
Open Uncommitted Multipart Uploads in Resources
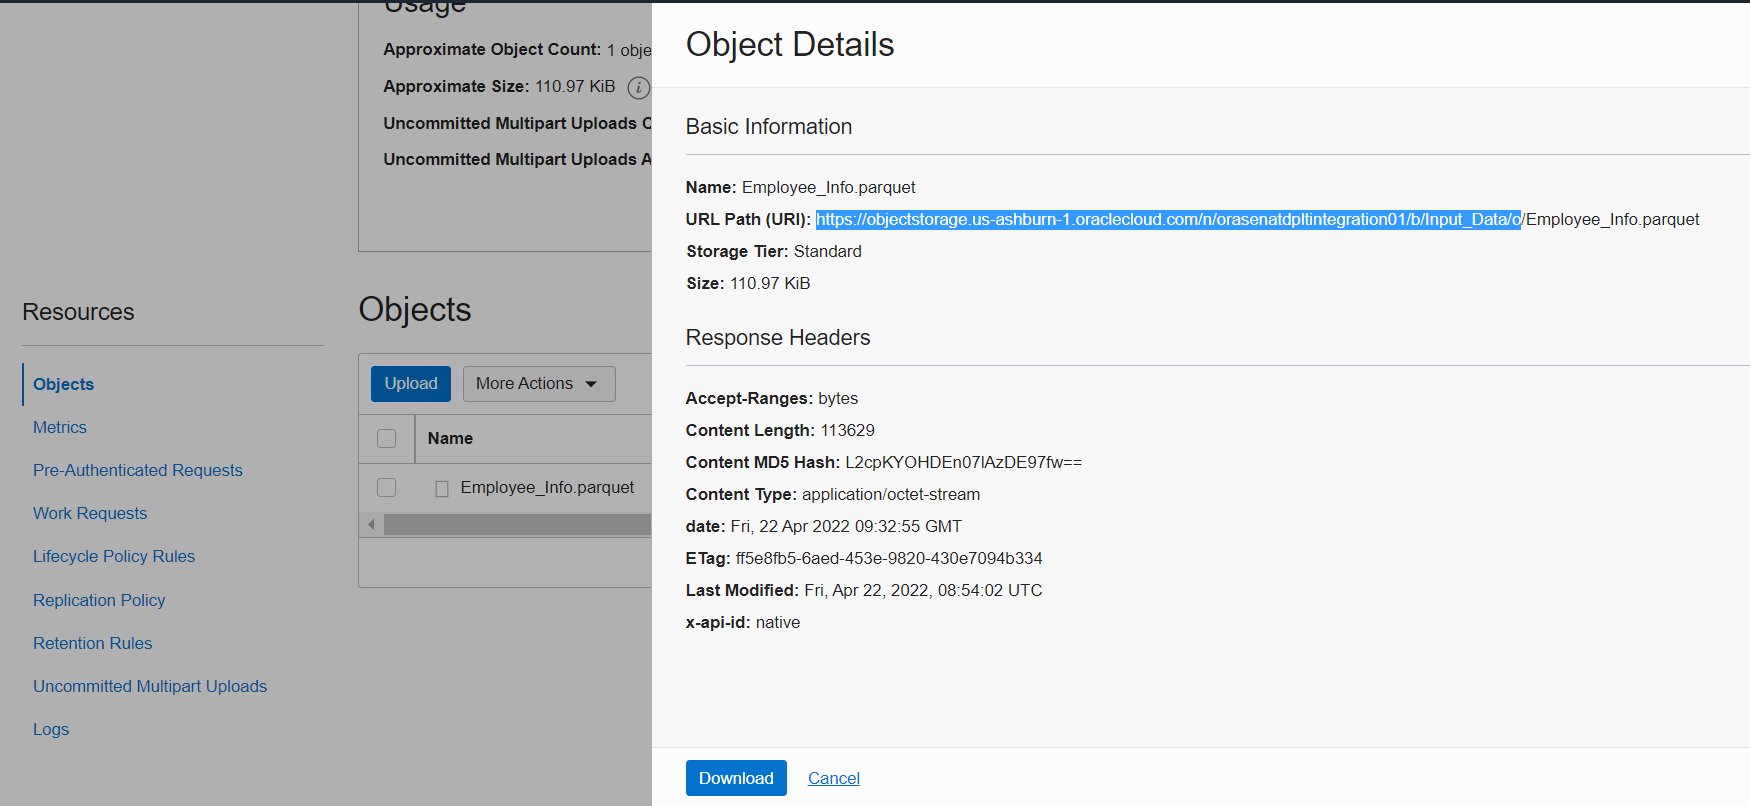click(150, 686)
